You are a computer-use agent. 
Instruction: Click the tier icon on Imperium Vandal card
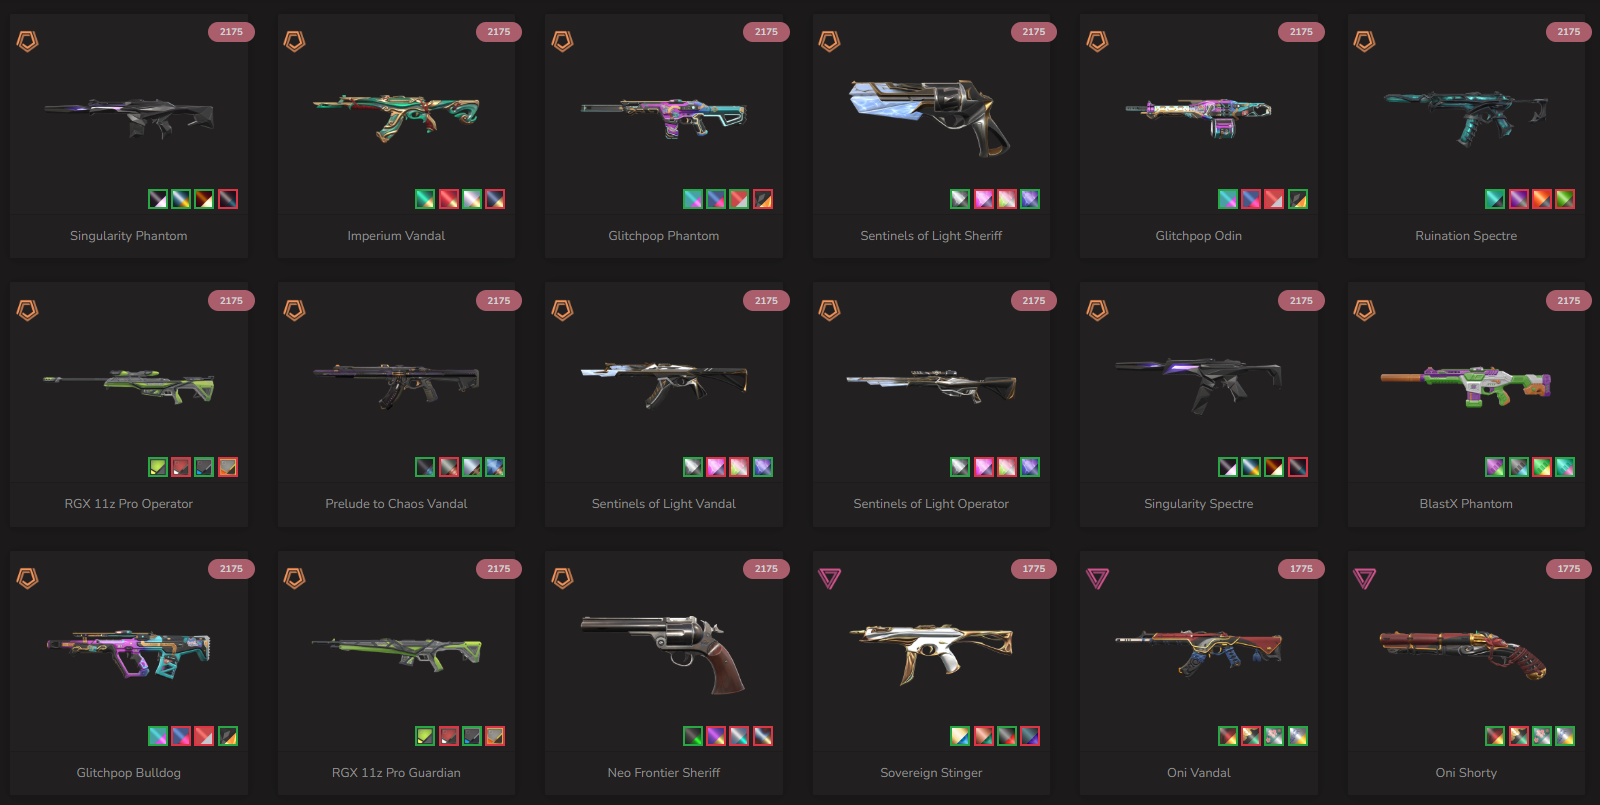point(295,41)
